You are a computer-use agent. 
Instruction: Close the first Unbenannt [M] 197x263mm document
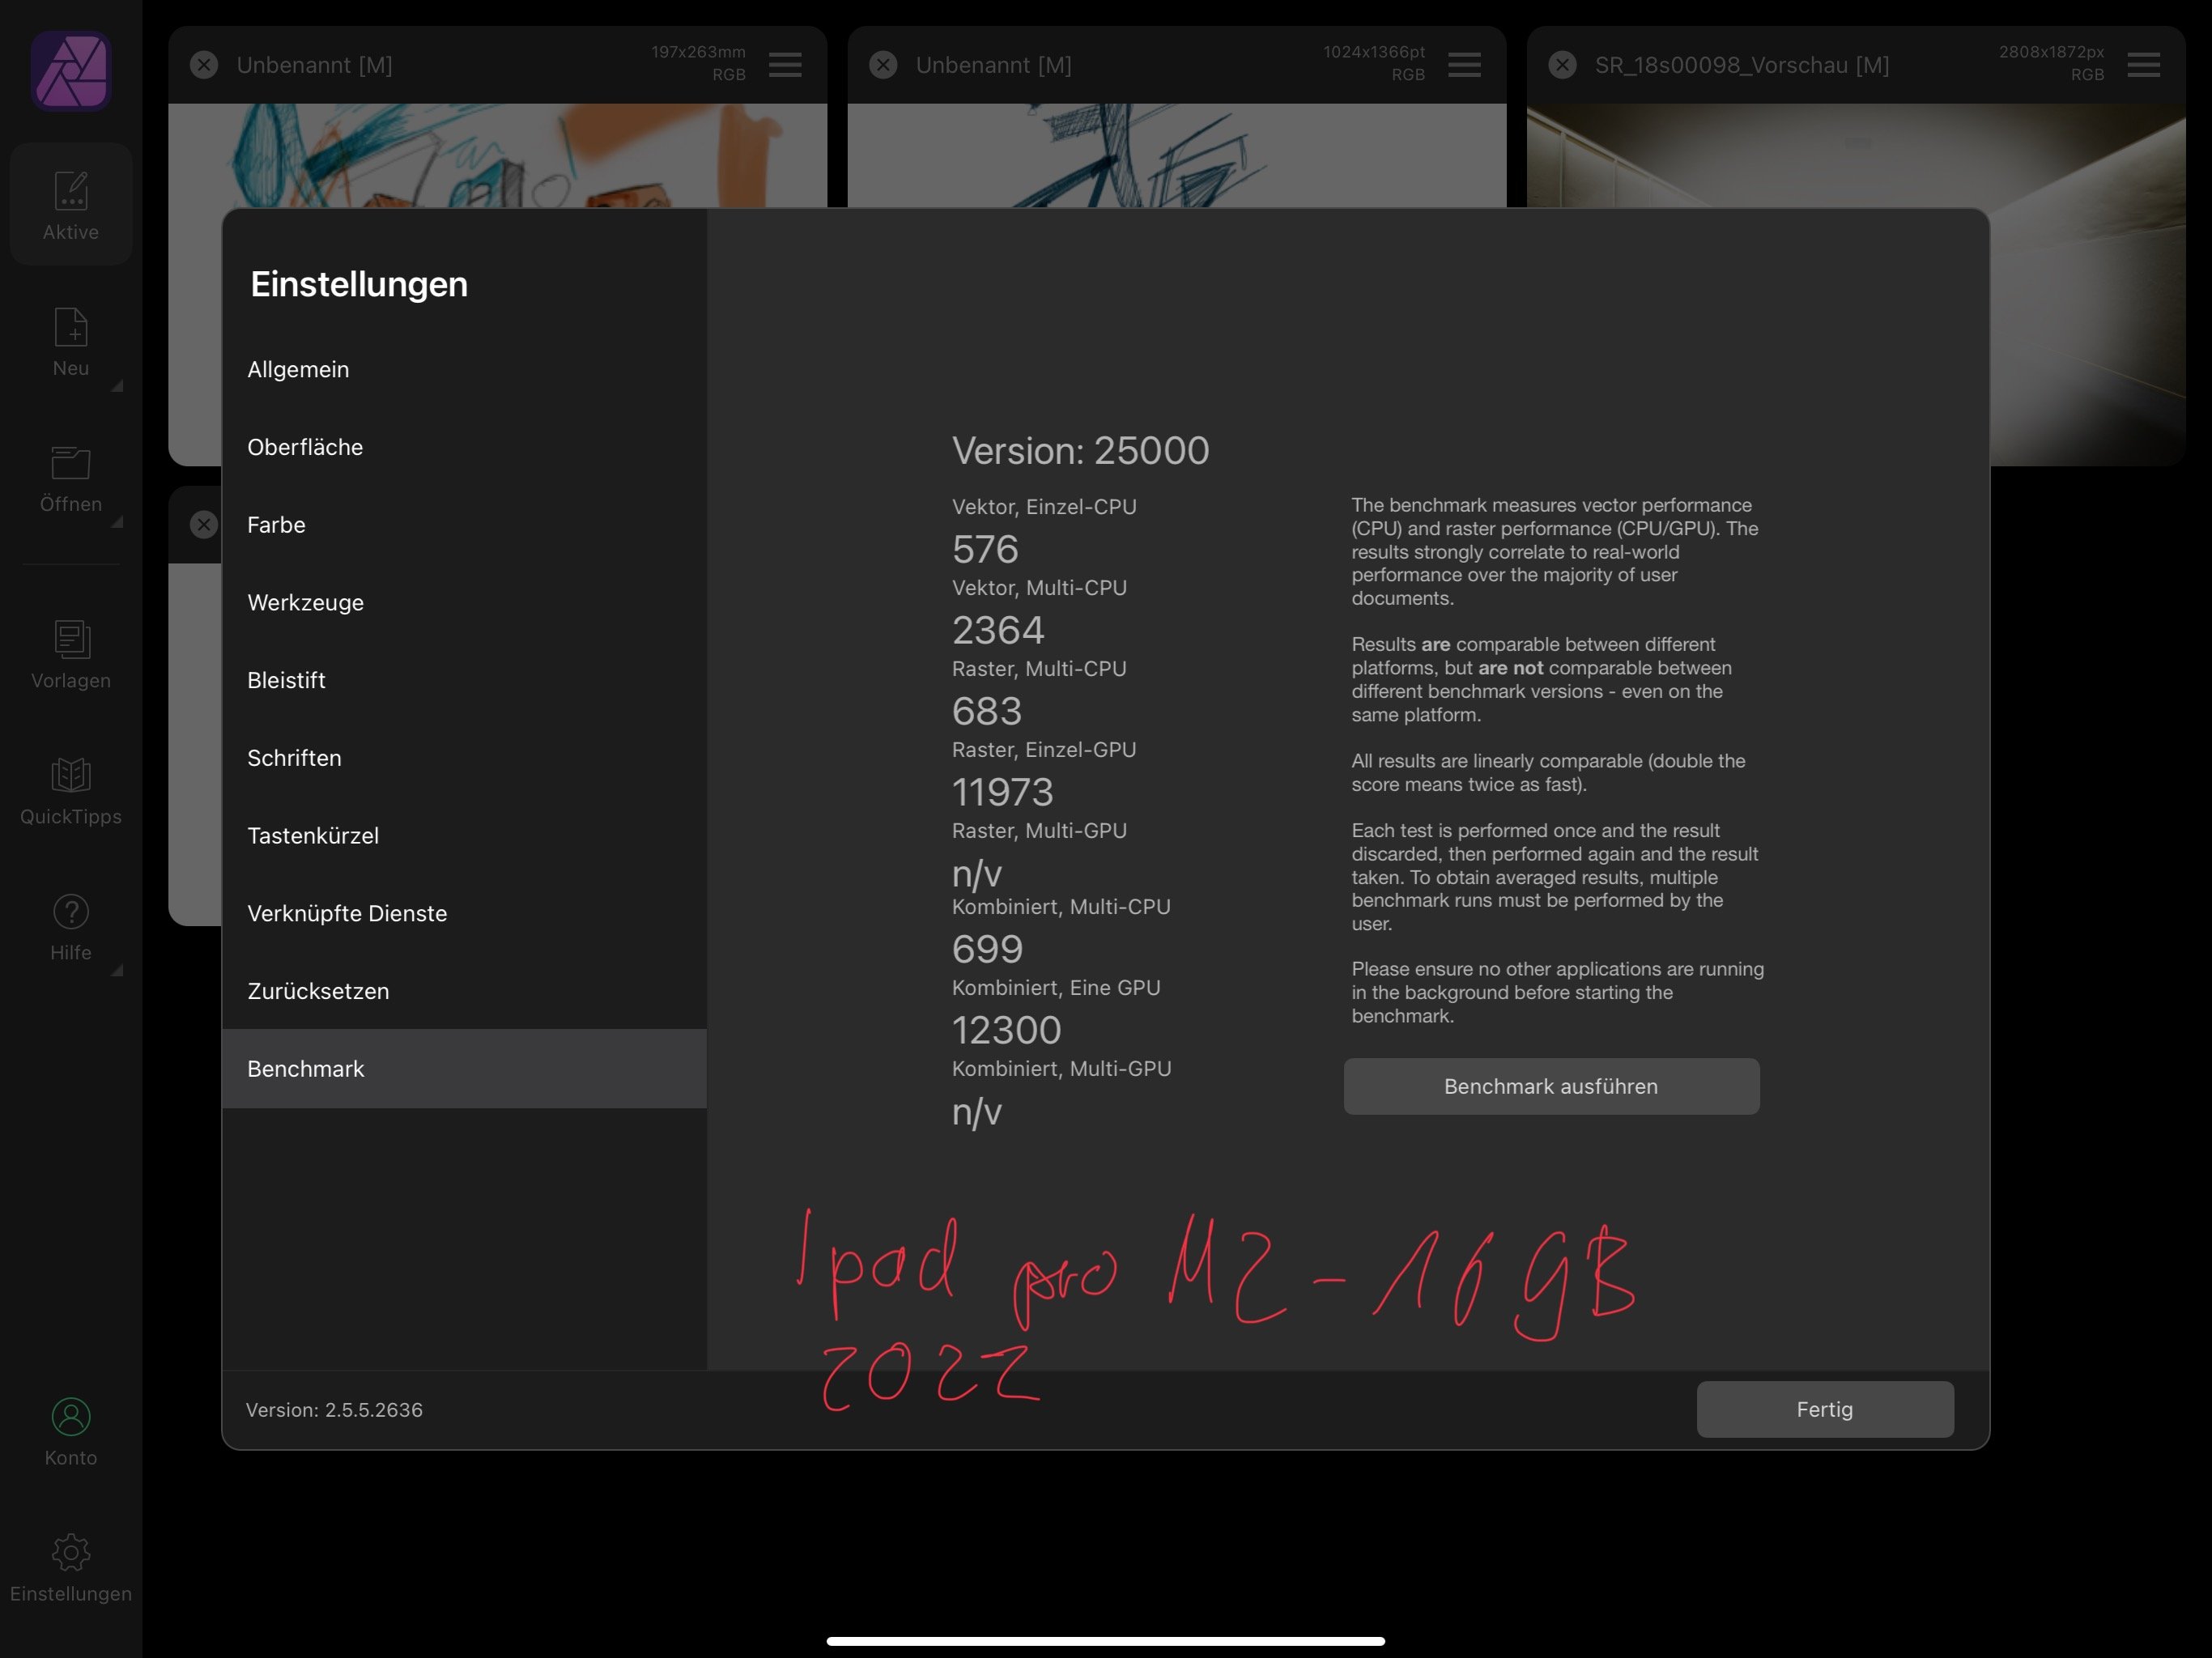tap(204, 65)
